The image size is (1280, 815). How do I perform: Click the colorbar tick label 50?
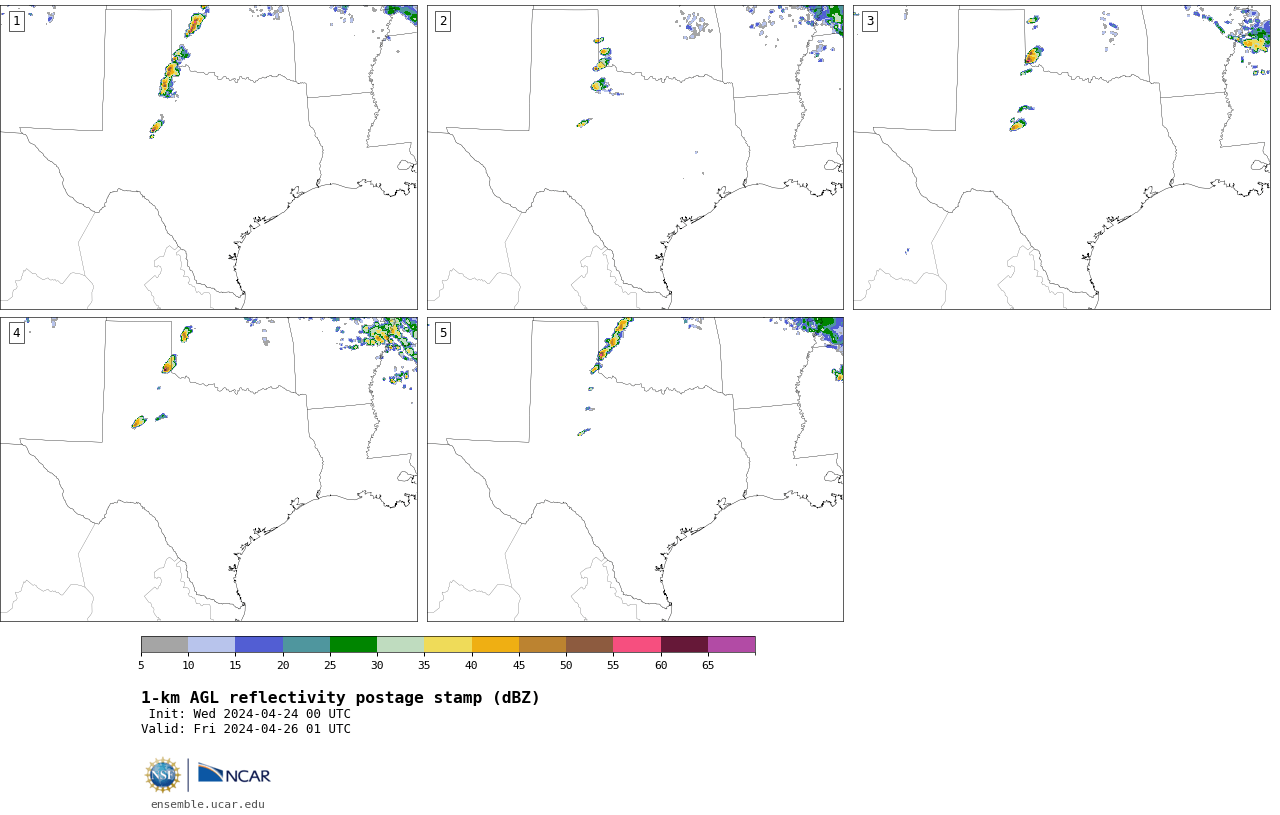tap(566, 665)
